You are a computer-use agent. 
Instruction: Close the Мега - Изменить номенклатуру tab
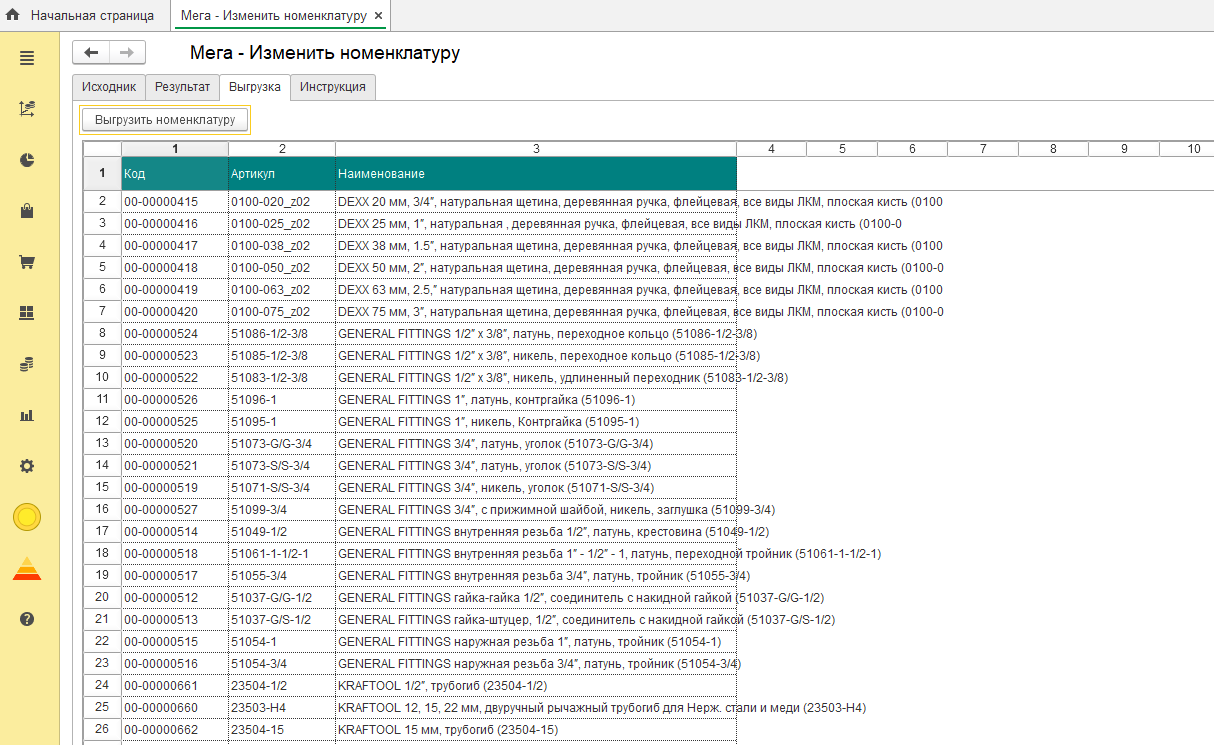click(x=378, y=17)
